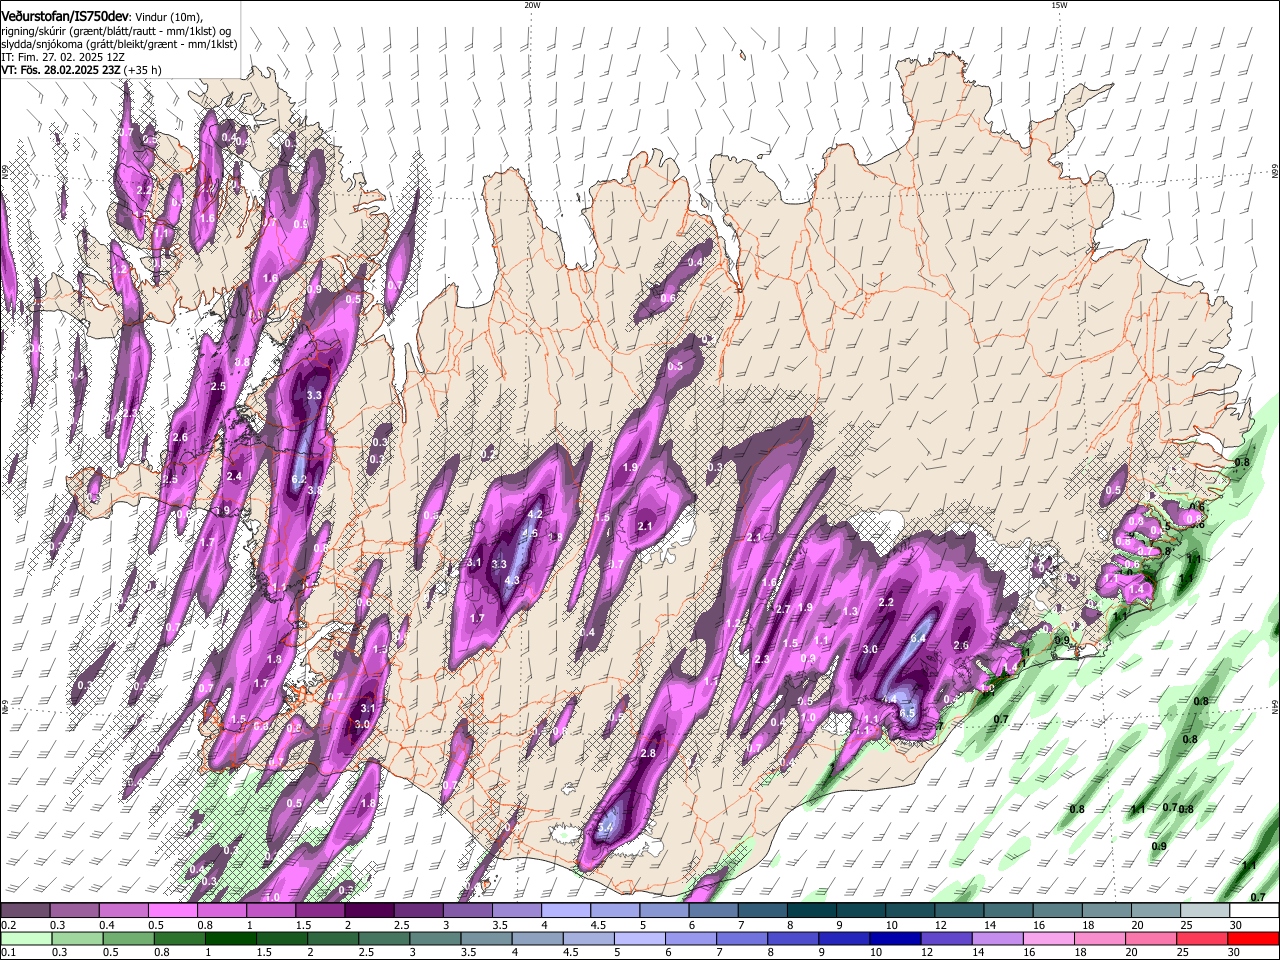Click the 'VT: Fös. 28.02.2025 23Z (+35 h)' line
The image size is (1280, 960).
click(81, 70)
